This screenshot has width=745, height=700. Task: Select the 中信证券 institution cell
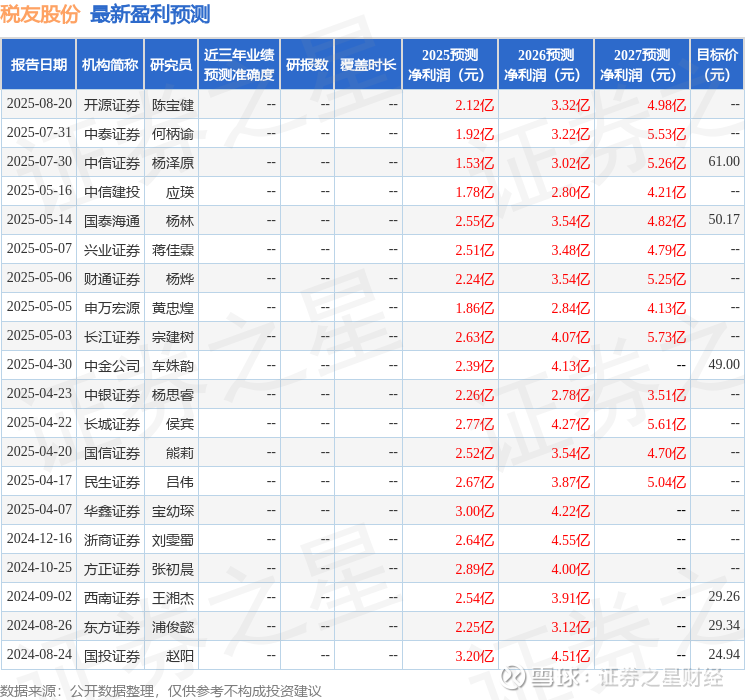[112, 163]
